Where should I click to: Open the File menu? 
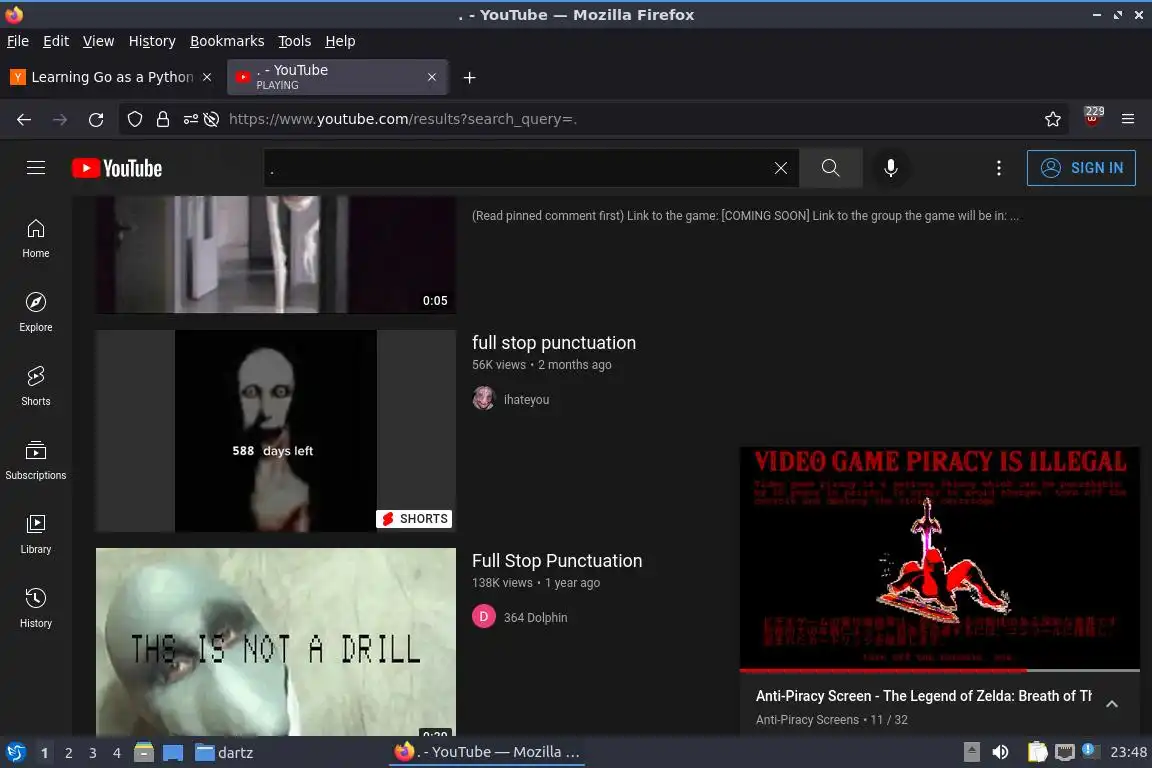pos(18,41)
